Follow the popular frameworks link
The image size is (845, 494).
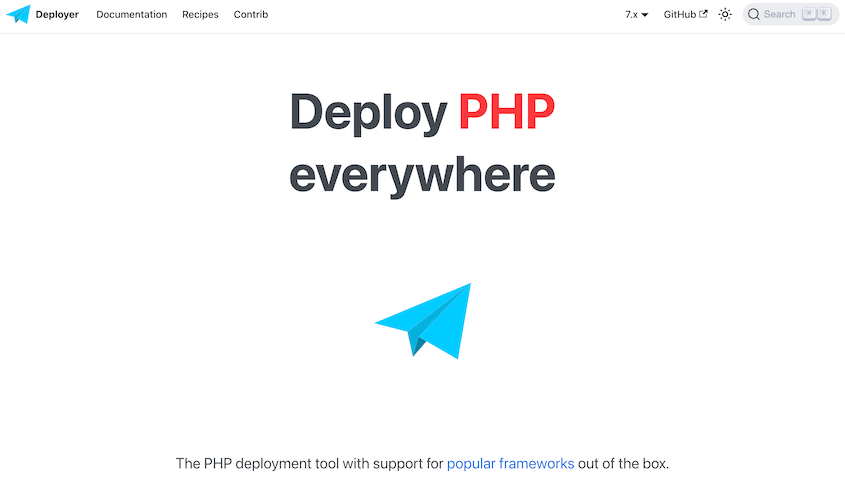(x=510, y=463)
